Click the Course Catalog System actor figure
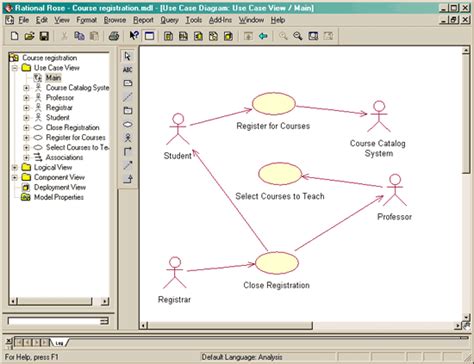Image resolution: width=474 pixels, height=364 pixels. pos(379,116)
